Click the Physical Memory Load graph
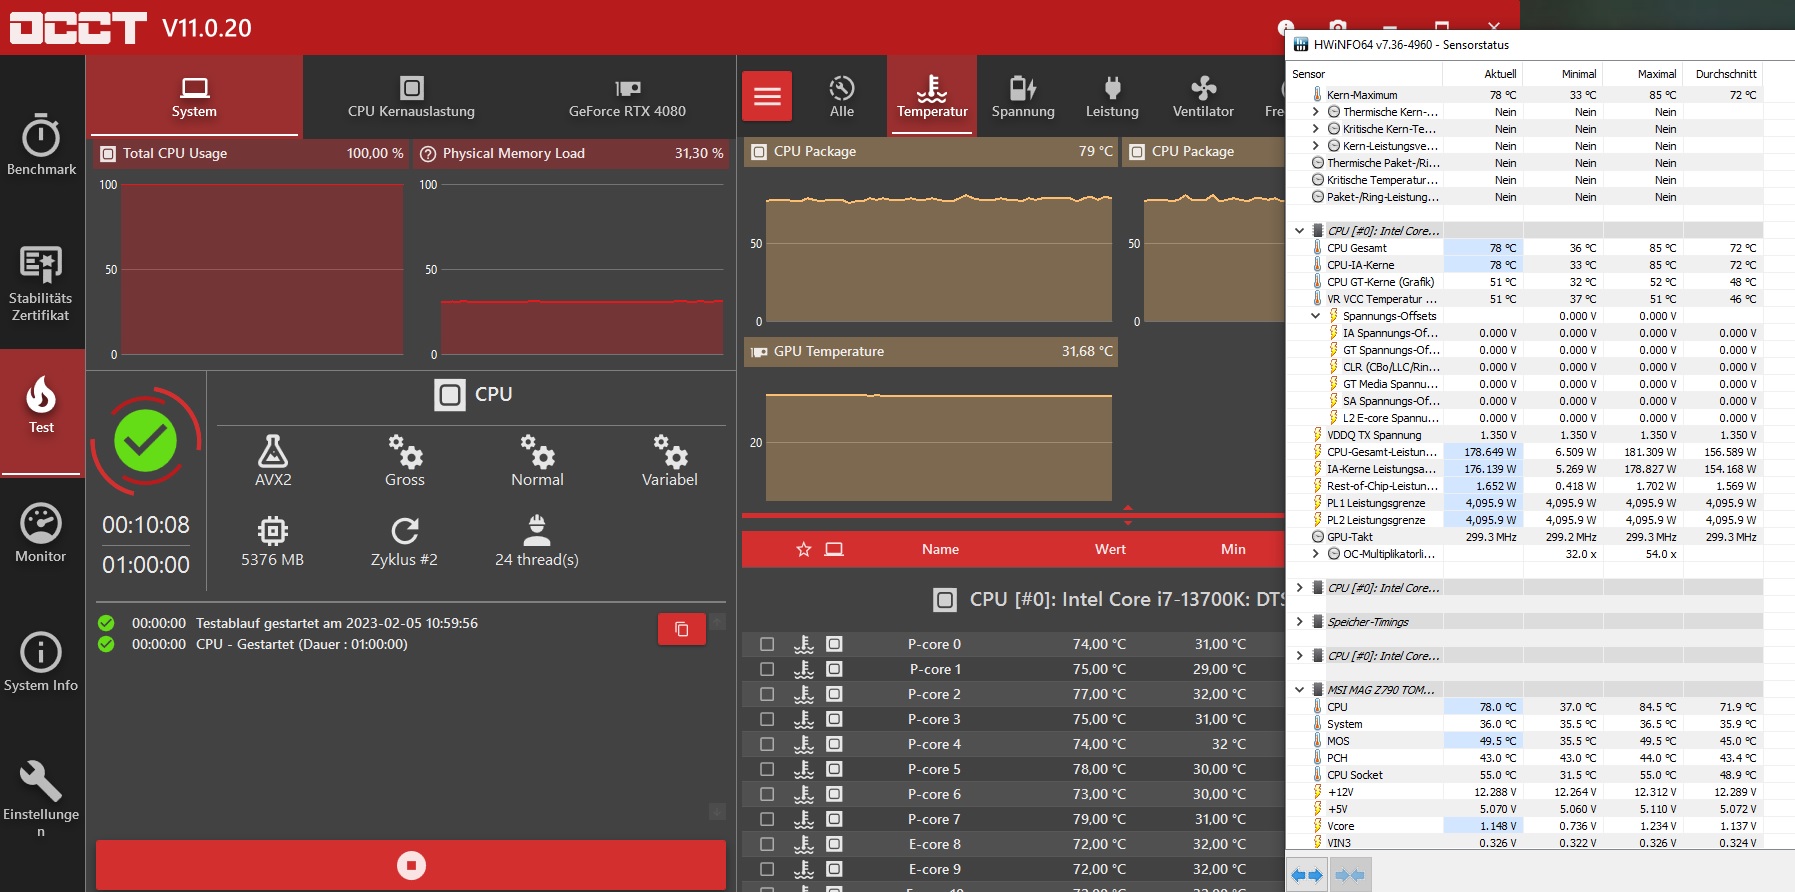Image resolution: width=1795 pixels, height=892 pixels. pos(582,269)
